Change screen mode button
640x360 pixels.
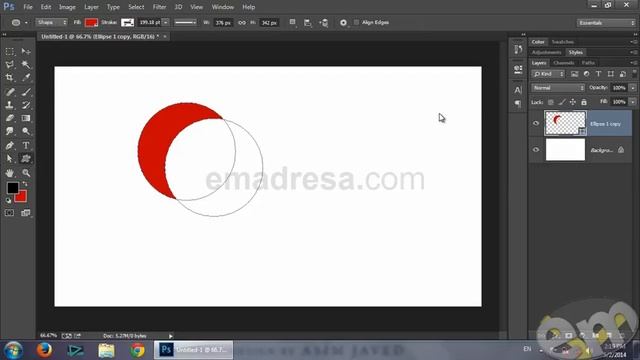point(26,213)
